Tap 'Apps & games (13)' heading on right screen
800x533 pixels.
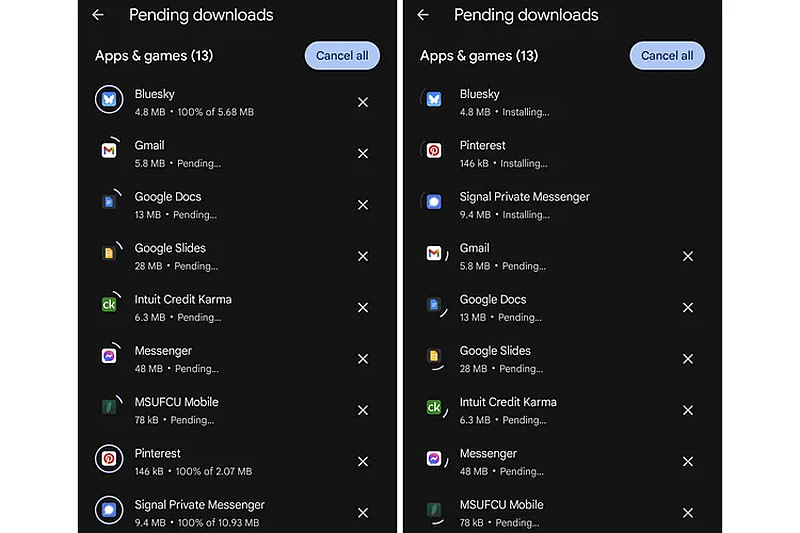[479, 56]
